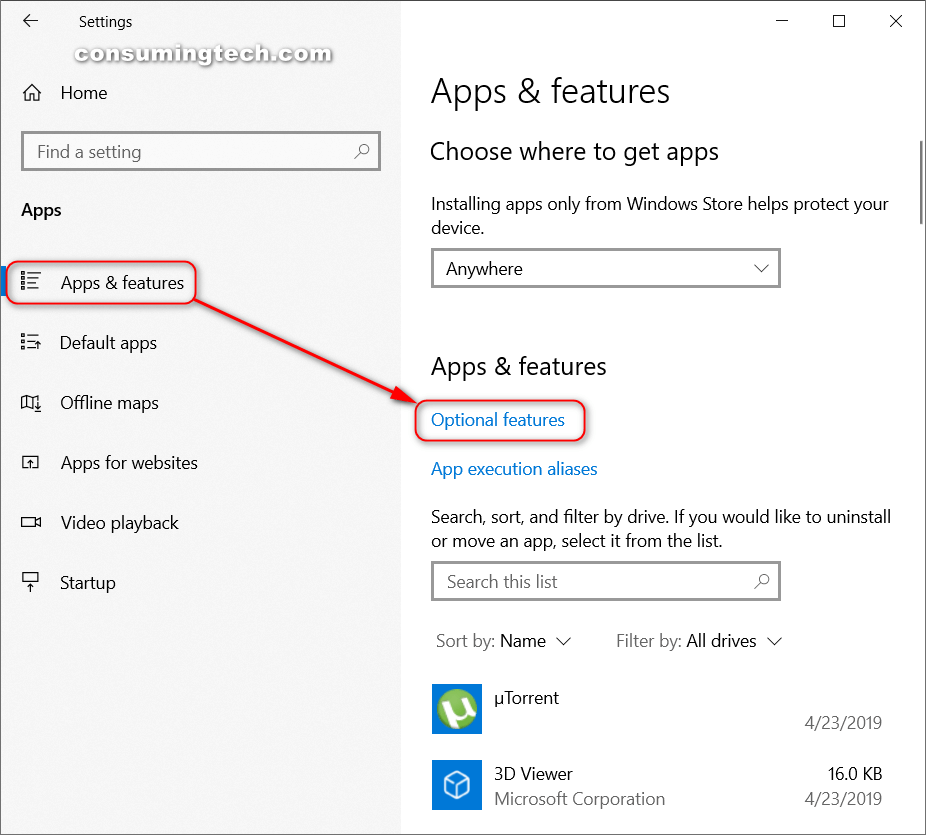Click the Video playback camera icon
Image resolution: width=926 pixels, height=835 pixels.
click(31, 522)
